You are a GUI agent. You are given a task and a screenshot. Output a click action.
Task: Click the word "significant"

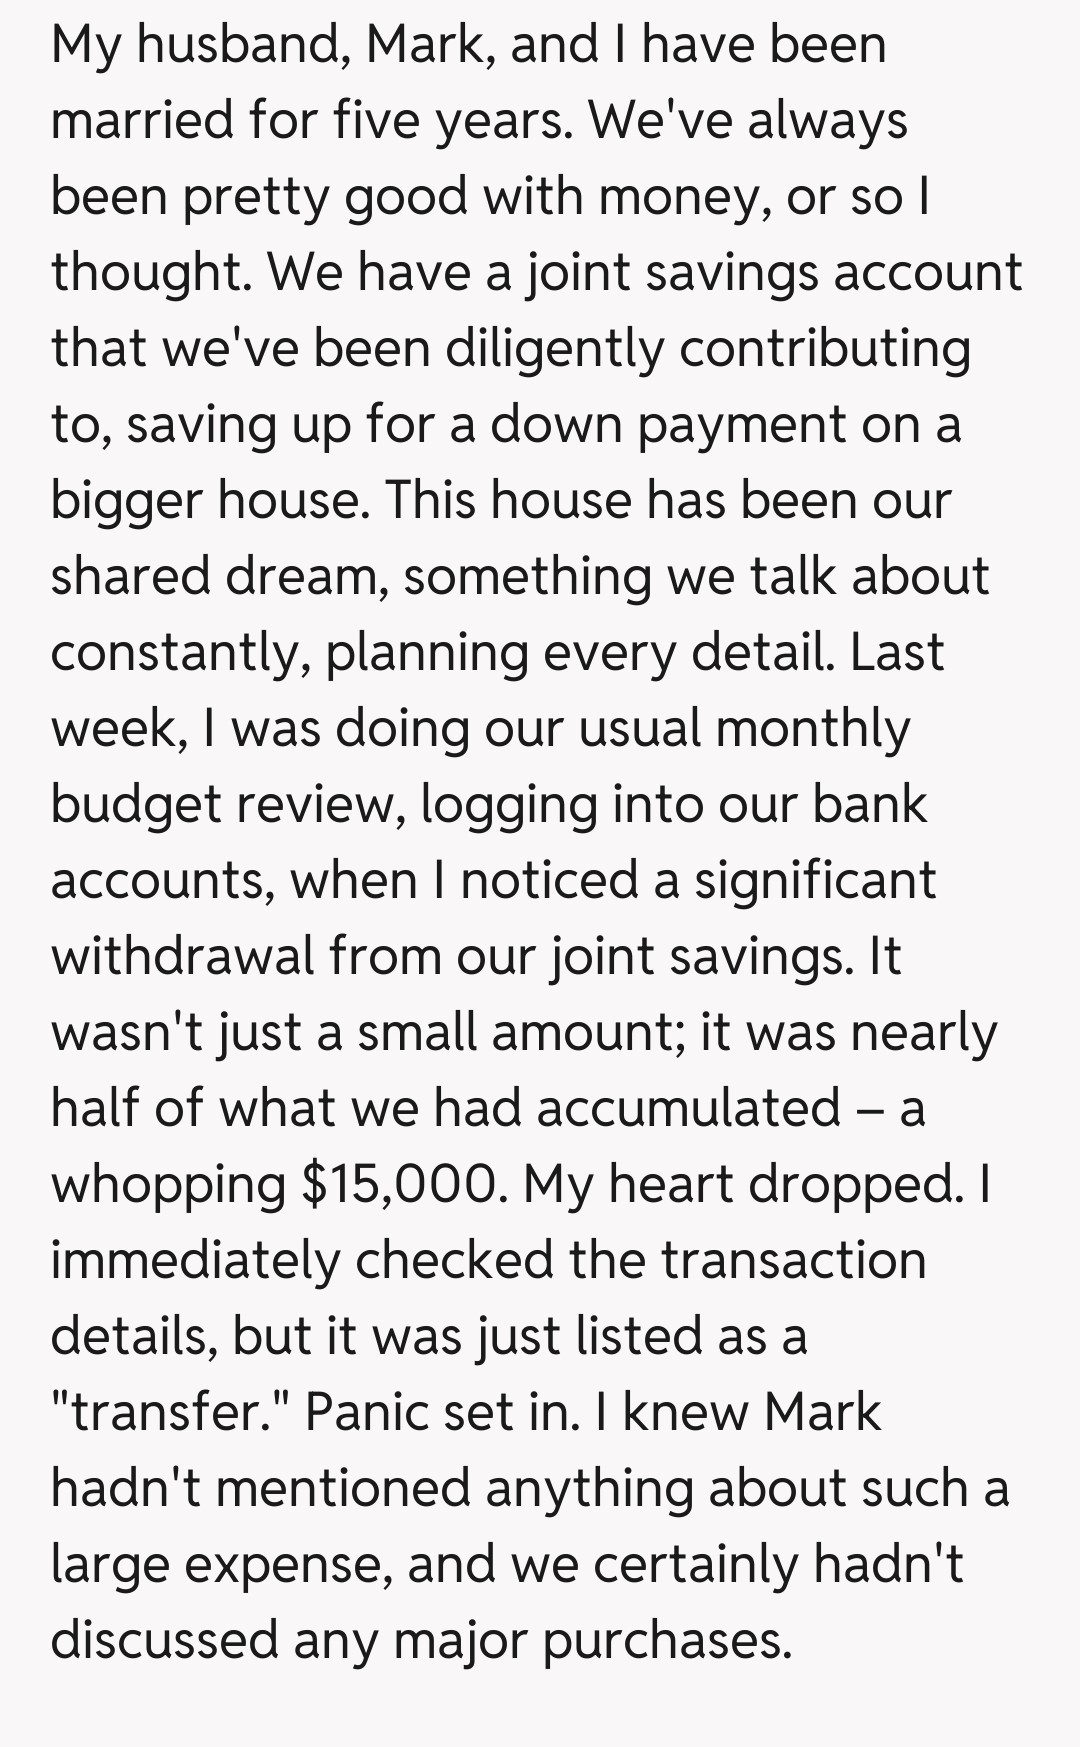(815, 880)
